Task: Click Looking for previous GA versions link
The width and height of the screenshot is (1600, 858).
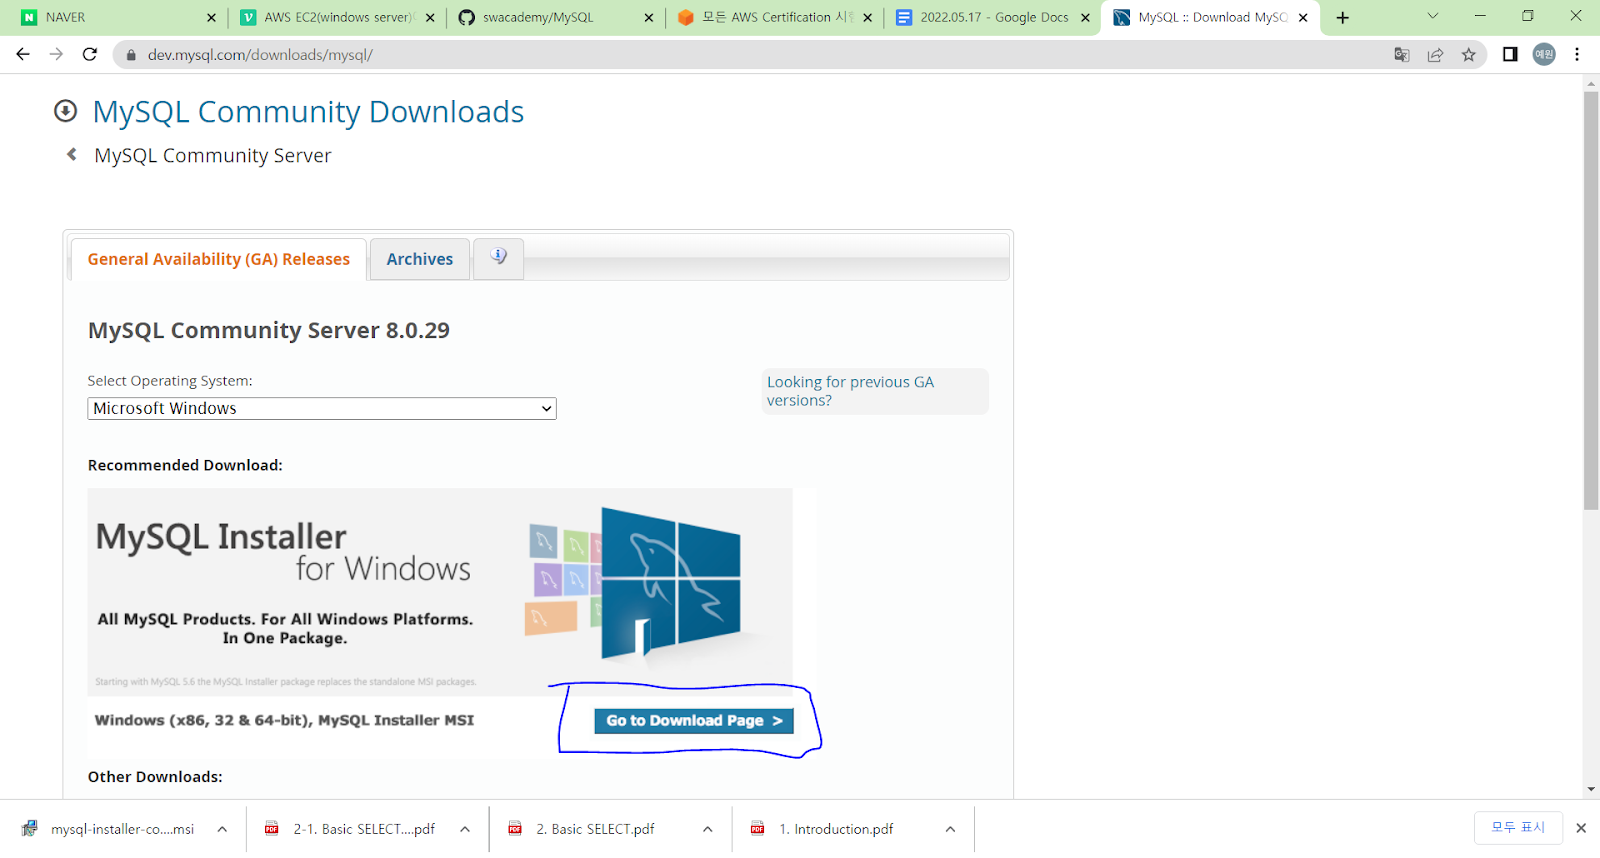Action: 850,391
